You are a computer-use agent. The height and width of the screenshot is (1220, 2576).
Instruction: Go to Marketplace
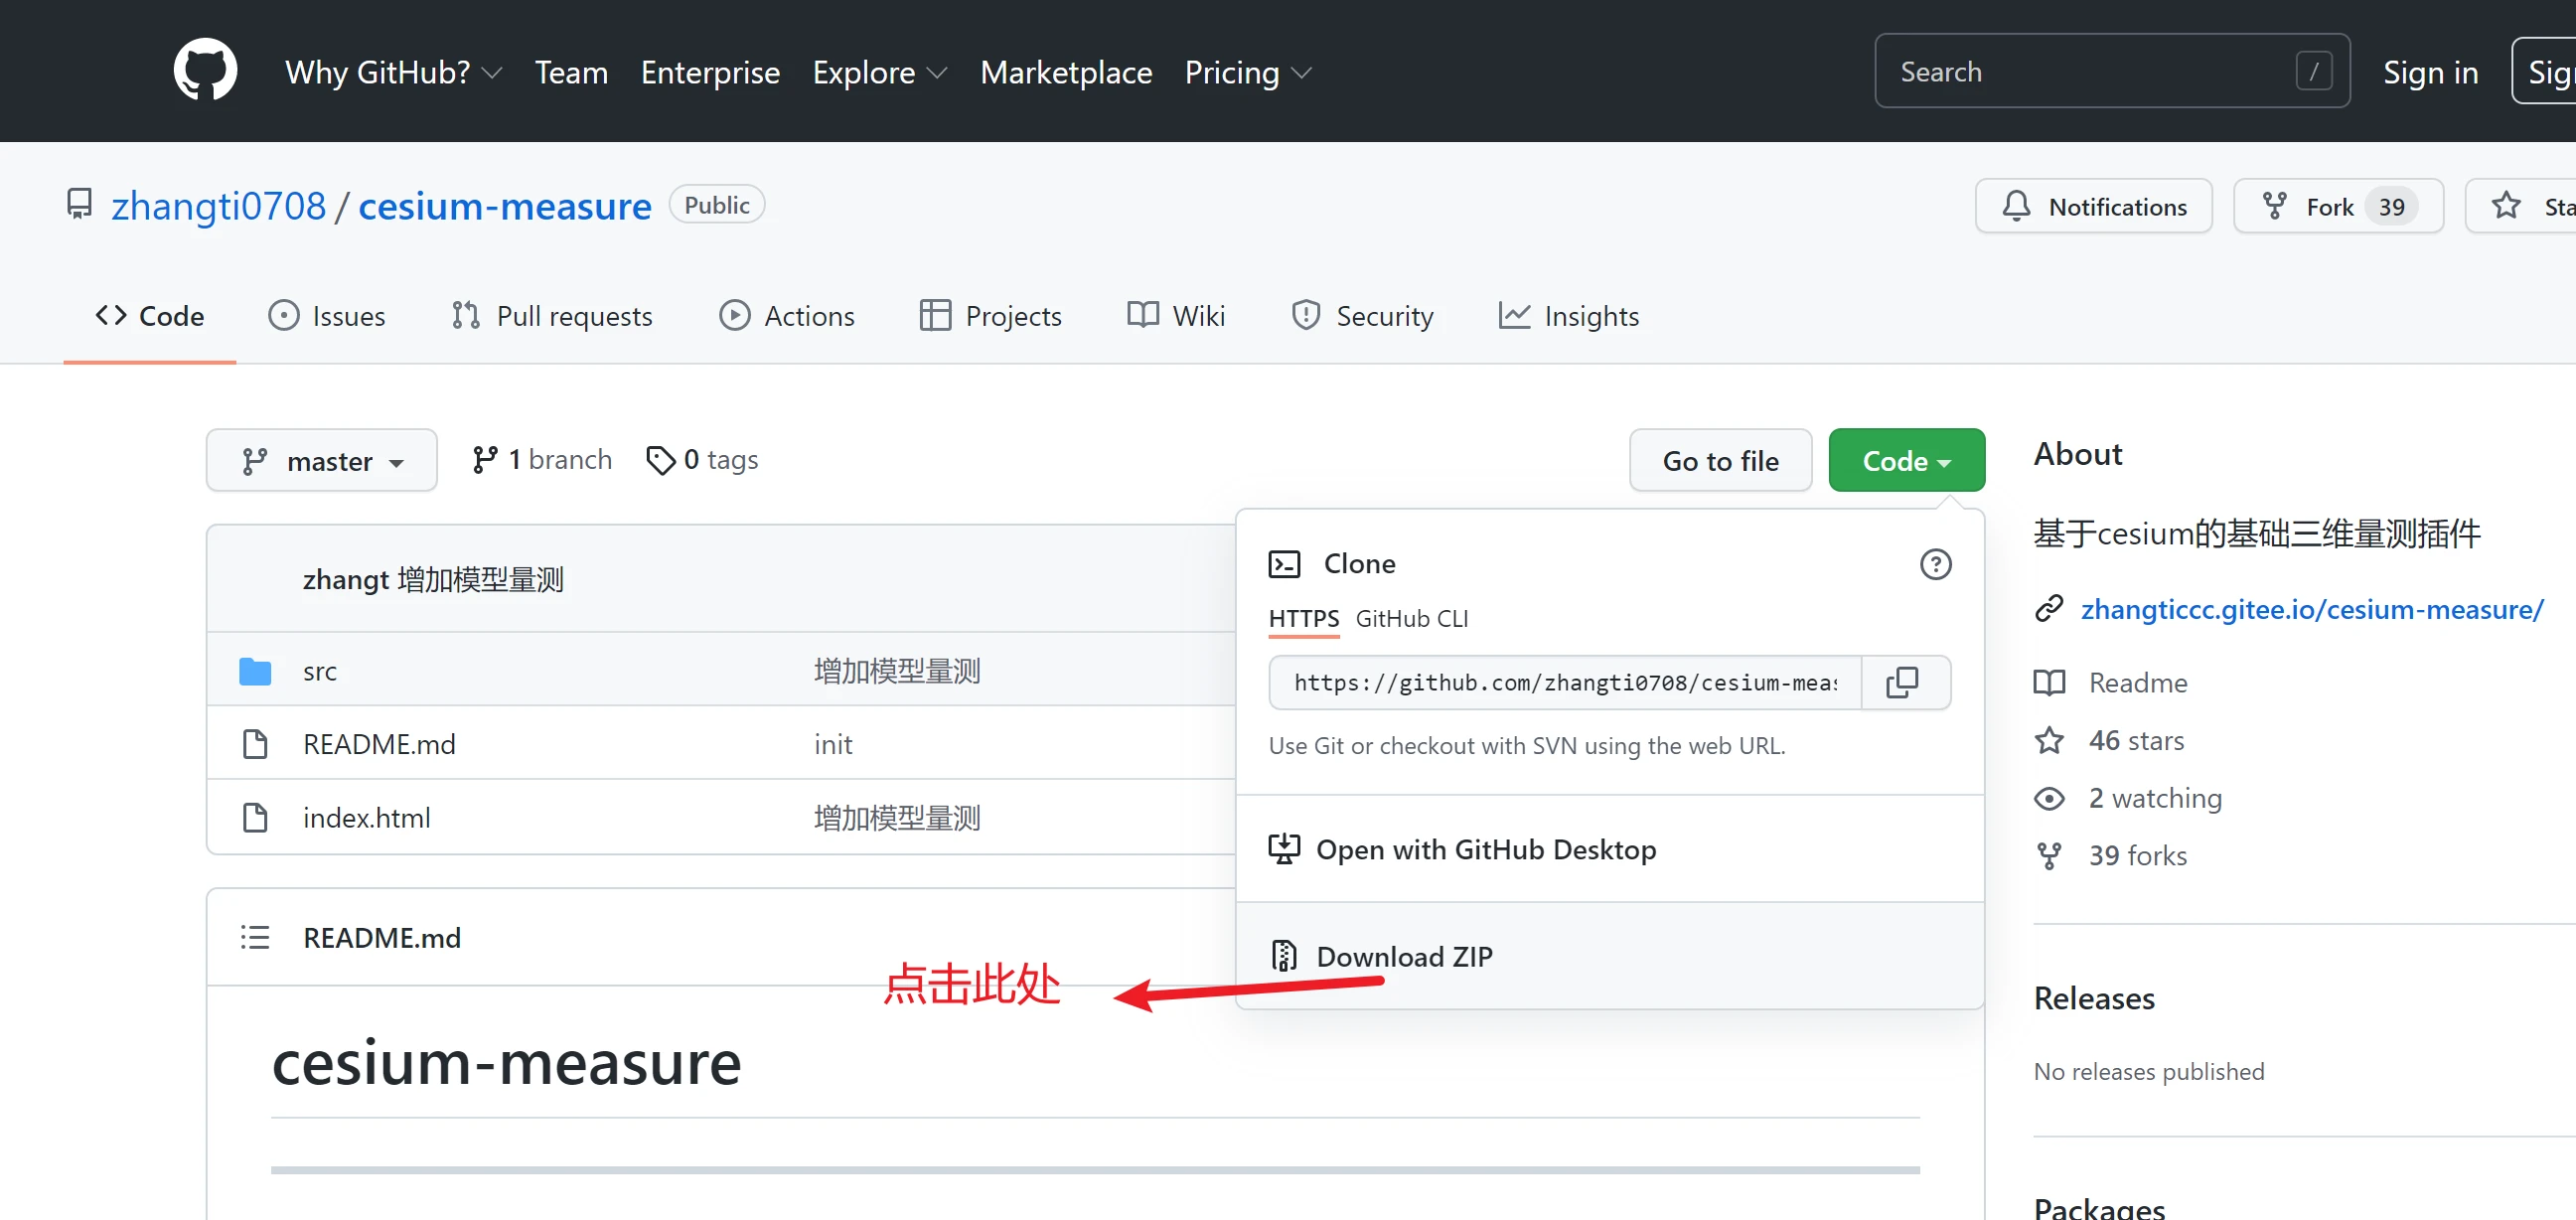pos(1066,72)
